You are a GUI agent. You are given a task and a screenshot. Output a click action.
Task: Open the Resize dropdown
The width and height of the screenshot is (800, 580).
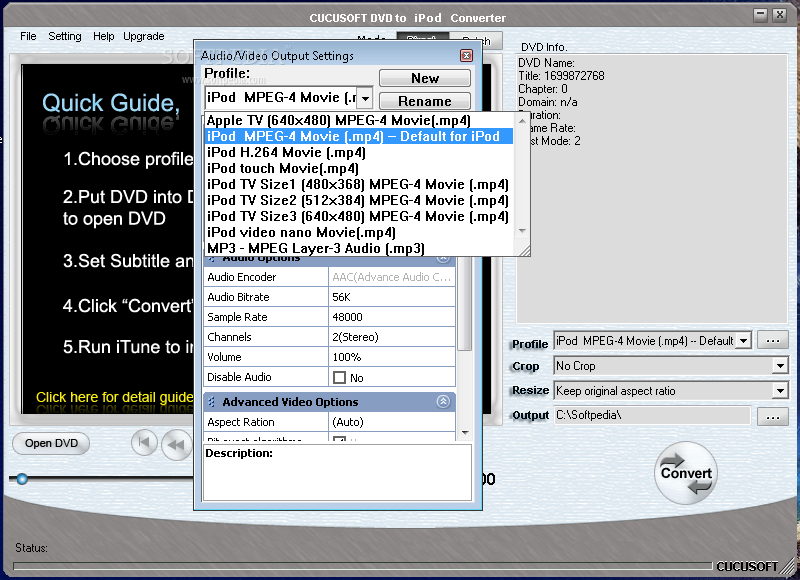pos(780,391)
